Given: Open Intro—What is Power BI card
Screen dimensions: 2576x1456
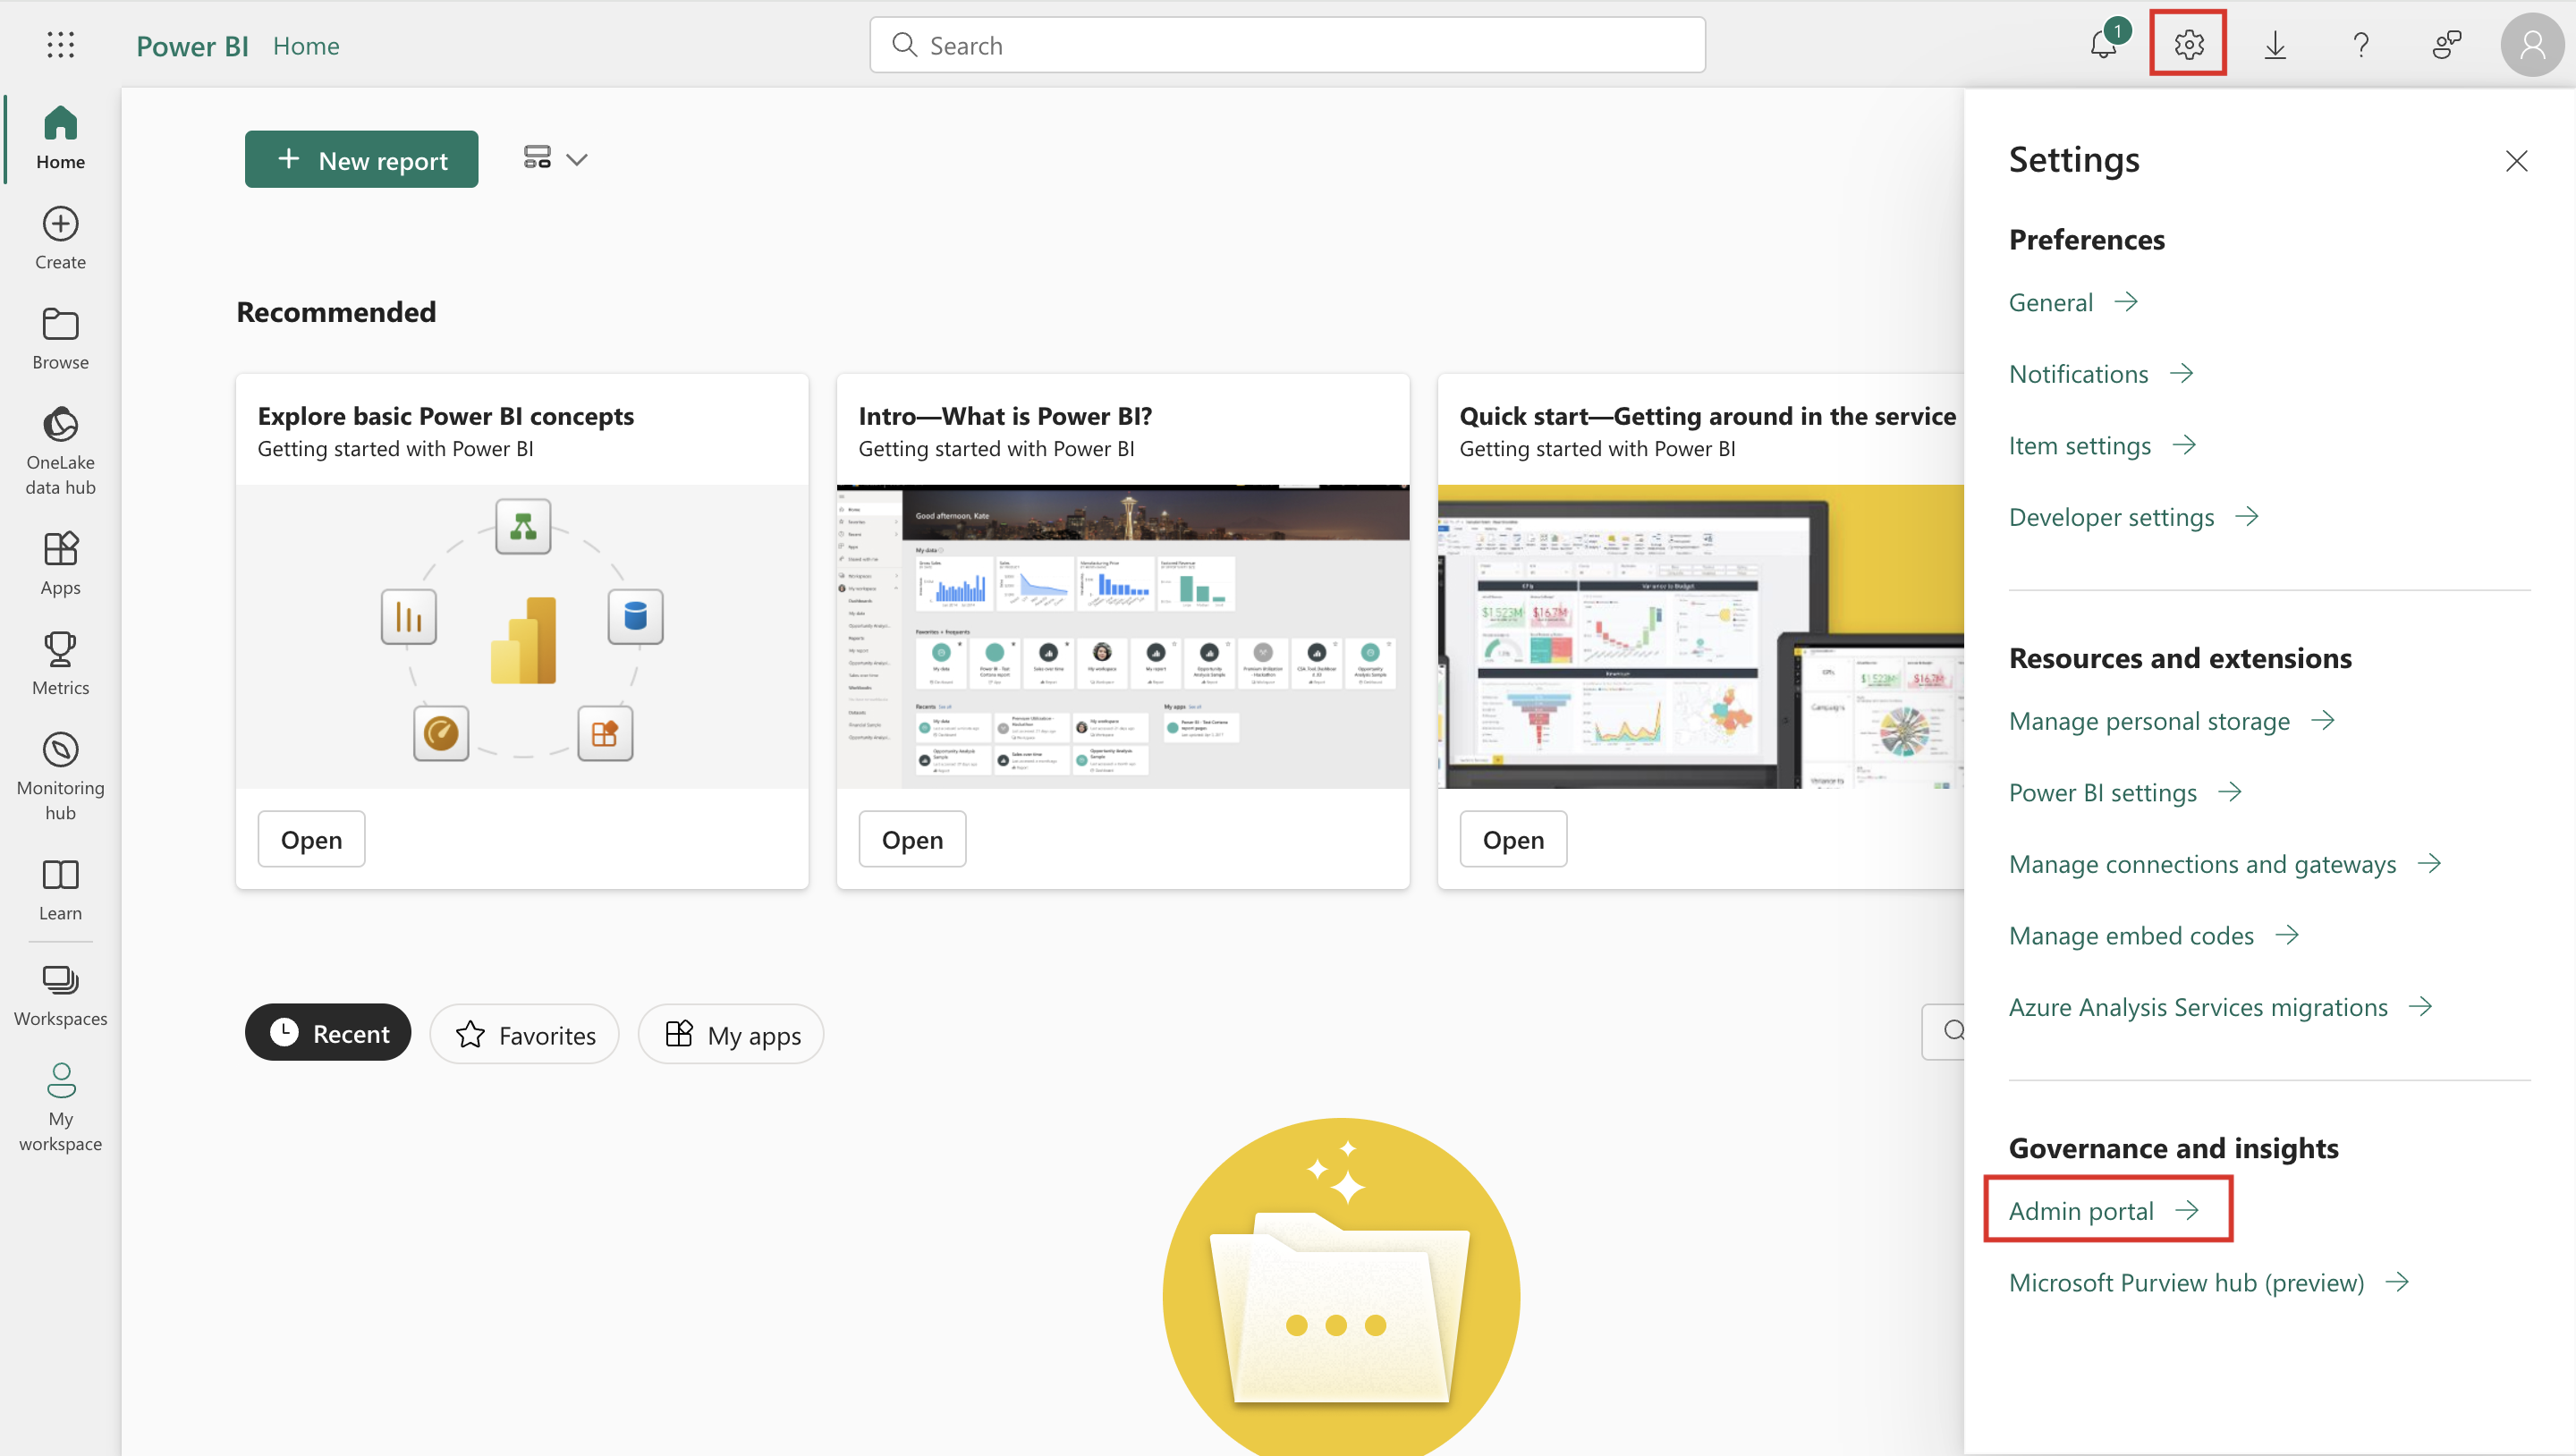Looking at the screenshot, I should point(912,839).
